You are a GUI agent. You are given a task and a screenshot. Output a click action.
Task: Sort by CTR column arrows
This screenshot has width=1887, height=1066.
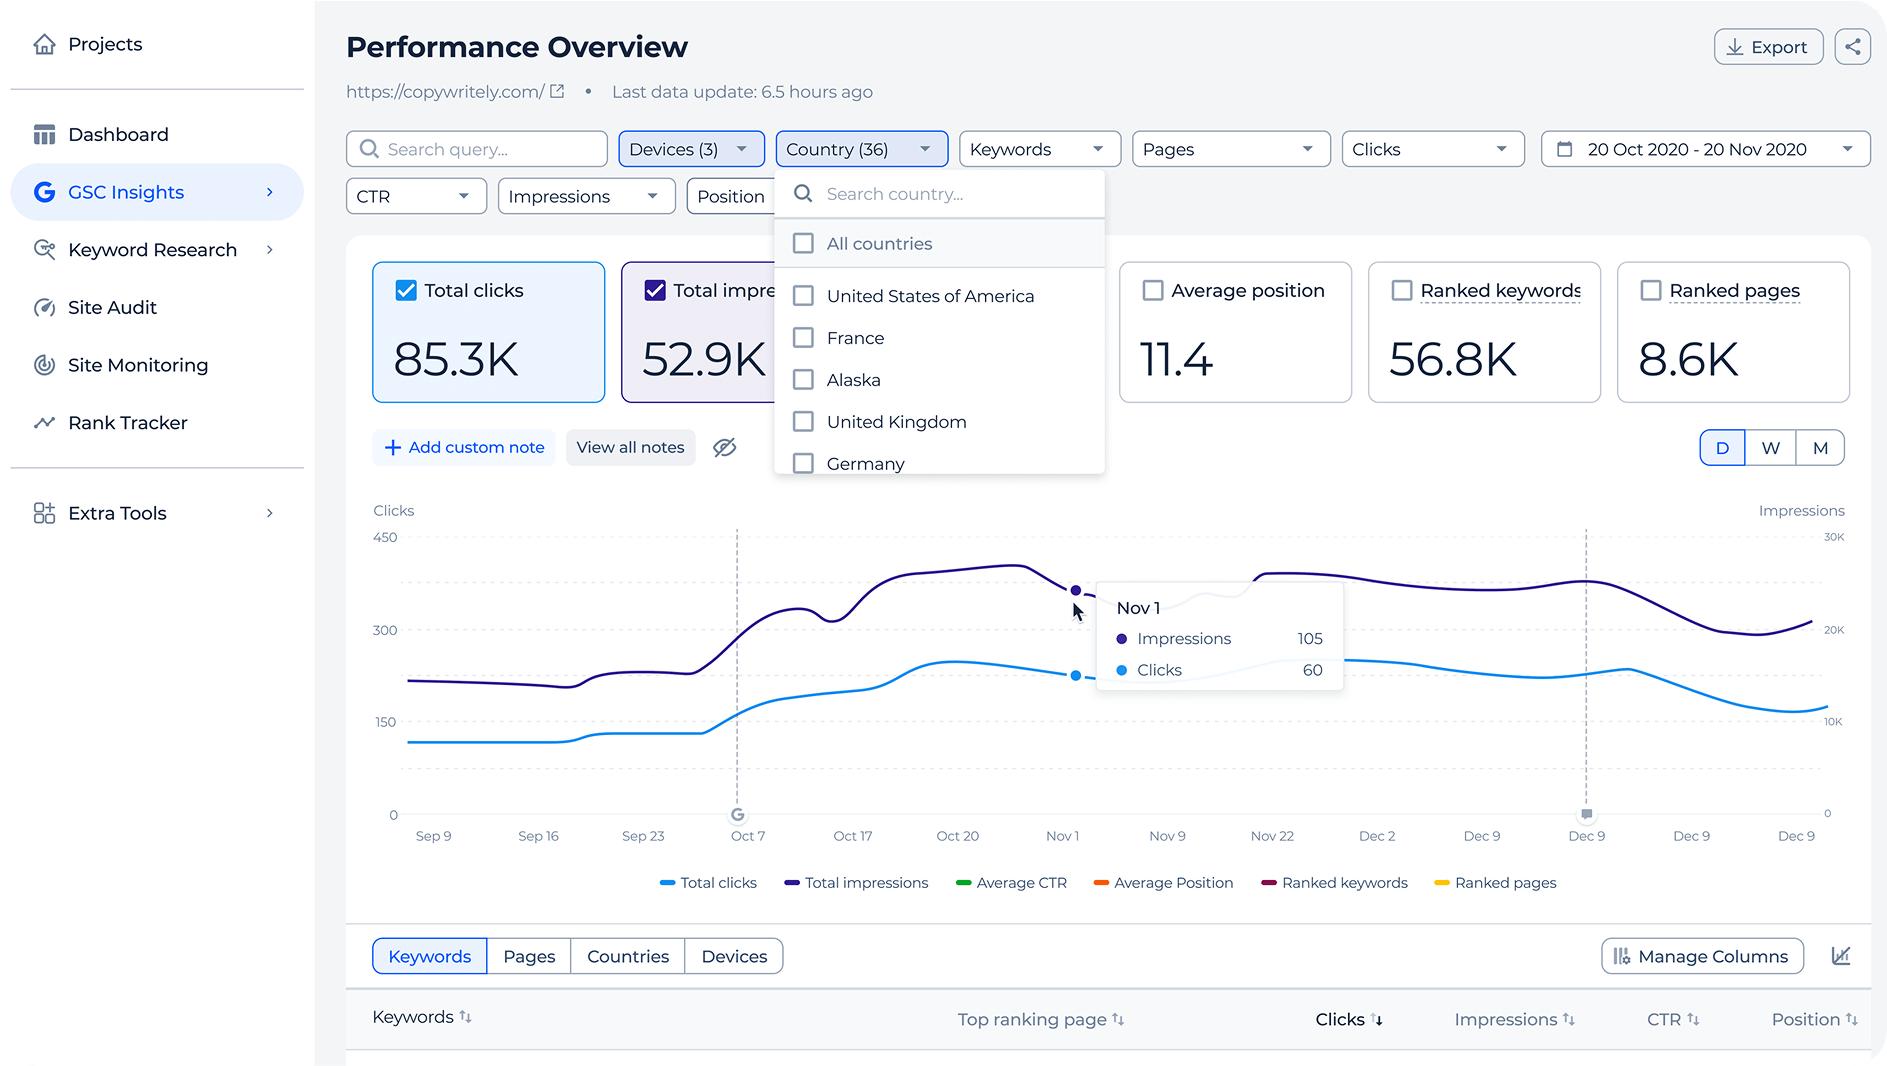pos(1693,1019)
